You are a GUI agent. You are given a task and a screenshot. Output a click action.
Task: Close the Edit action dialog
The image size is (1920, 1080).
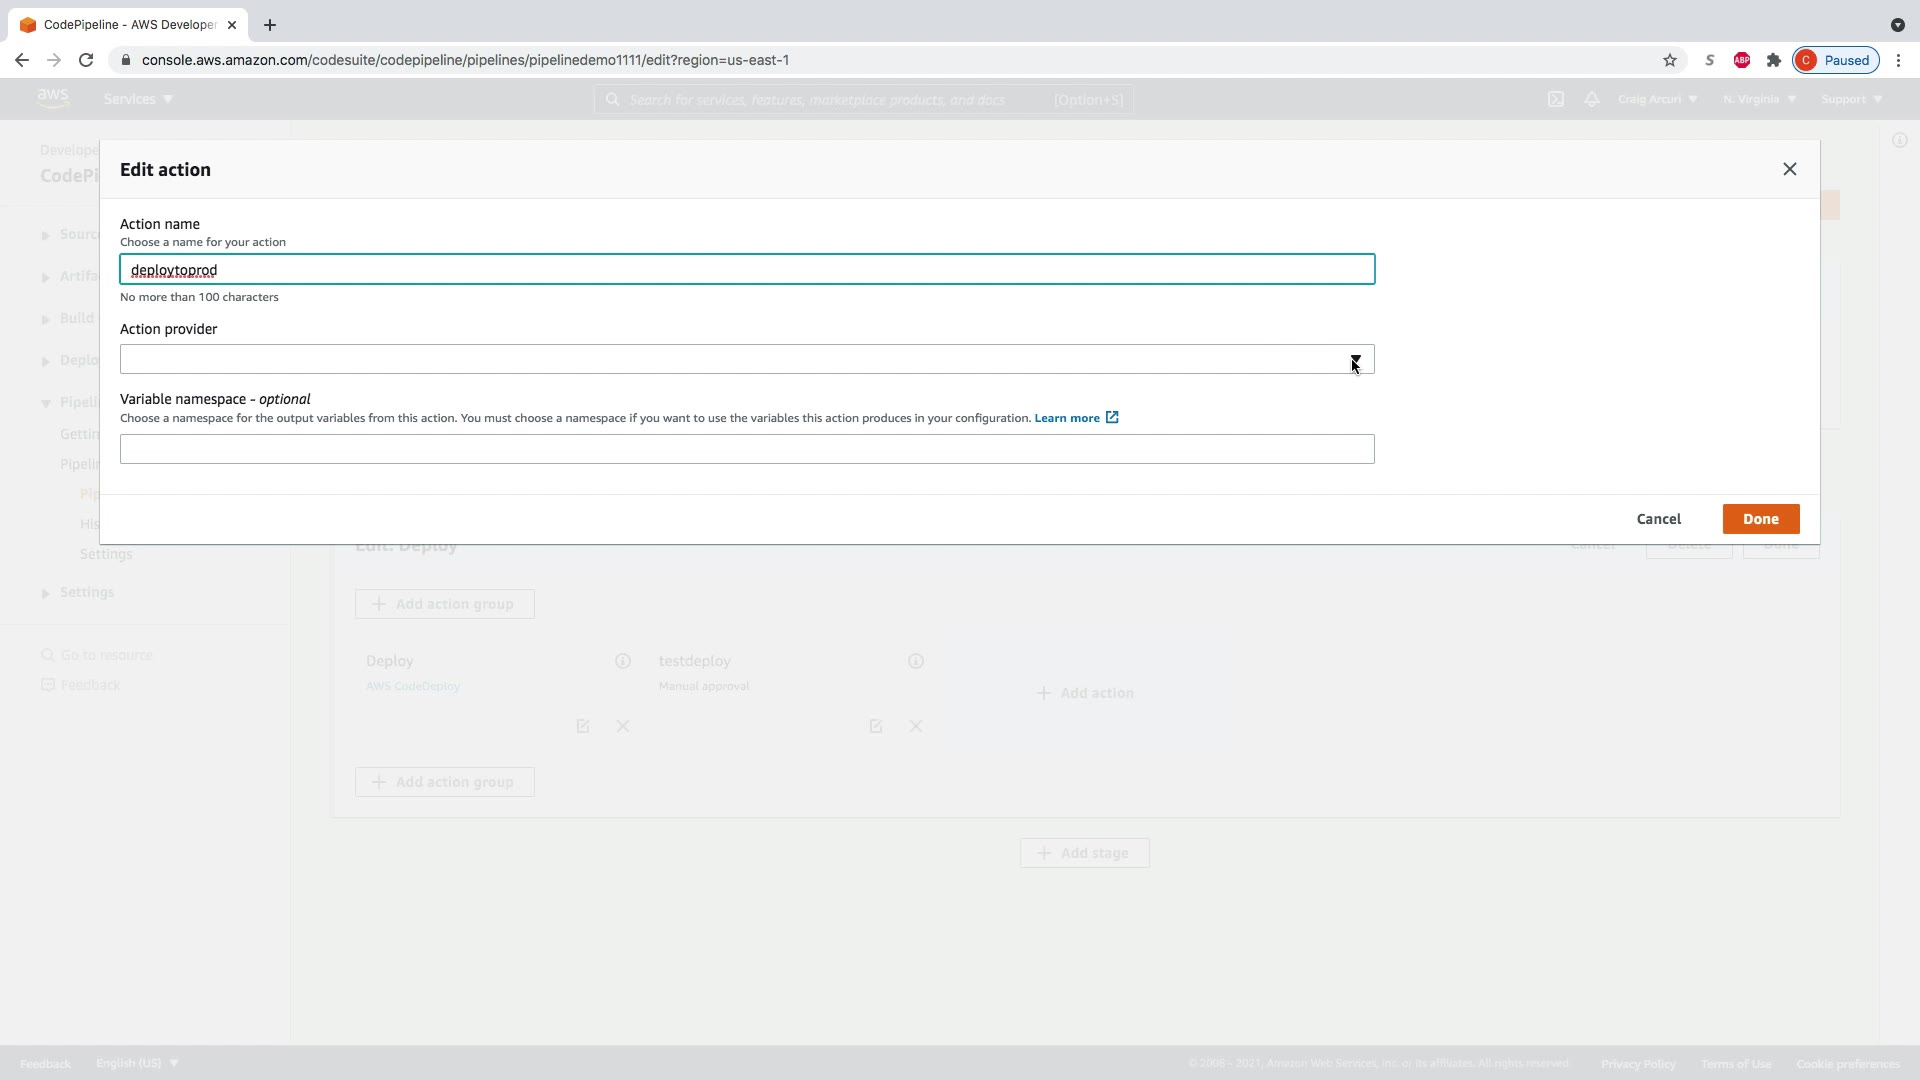[x=1789, y=169]
